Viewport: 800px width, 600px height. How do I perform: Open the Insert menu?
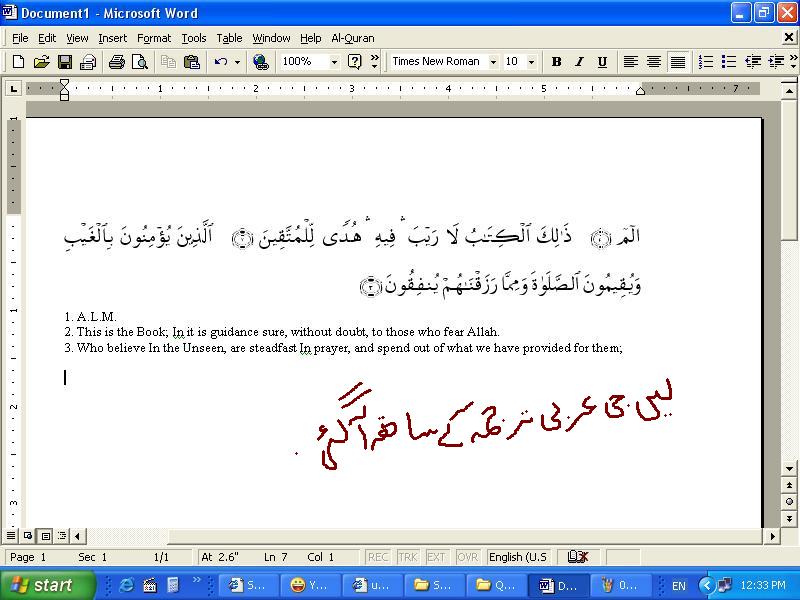click(113, 38)
